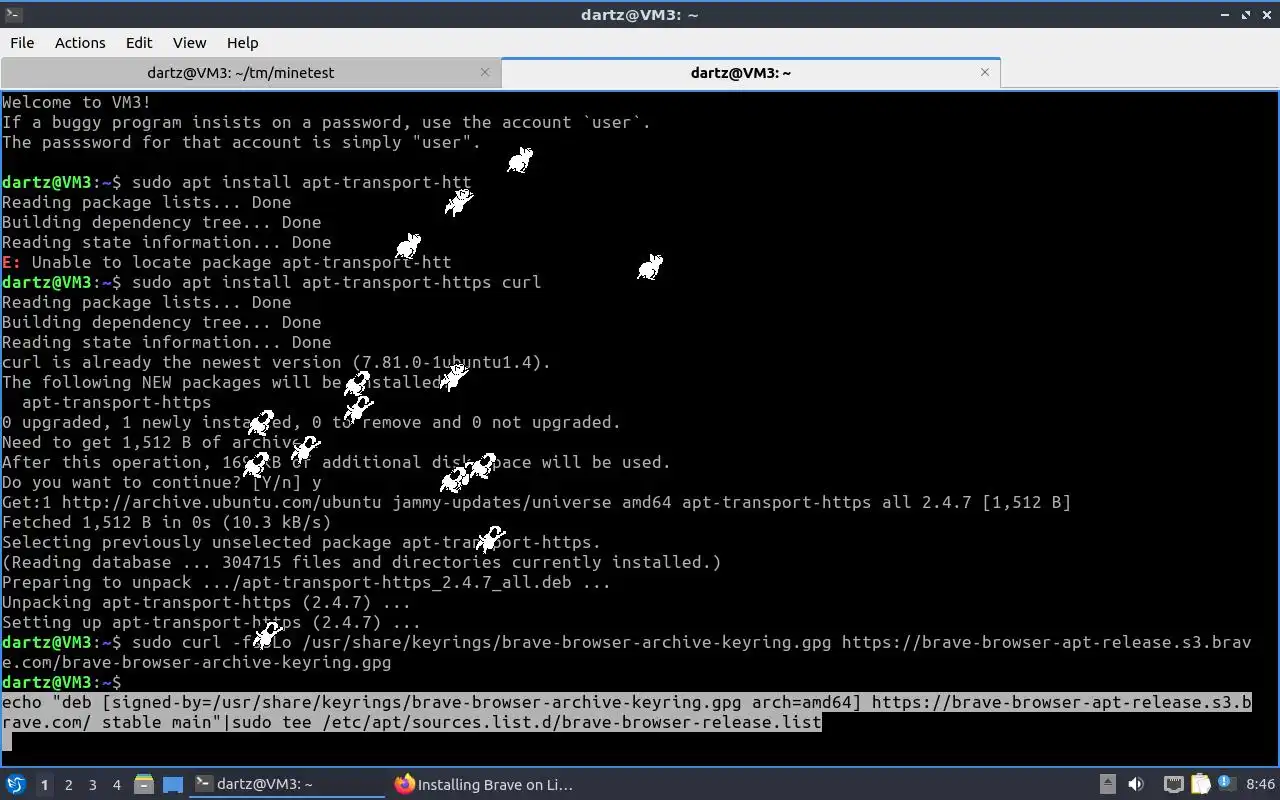
Task: Switch to the ~/tm/minetest terminal tab
Action: click(241, 72)
